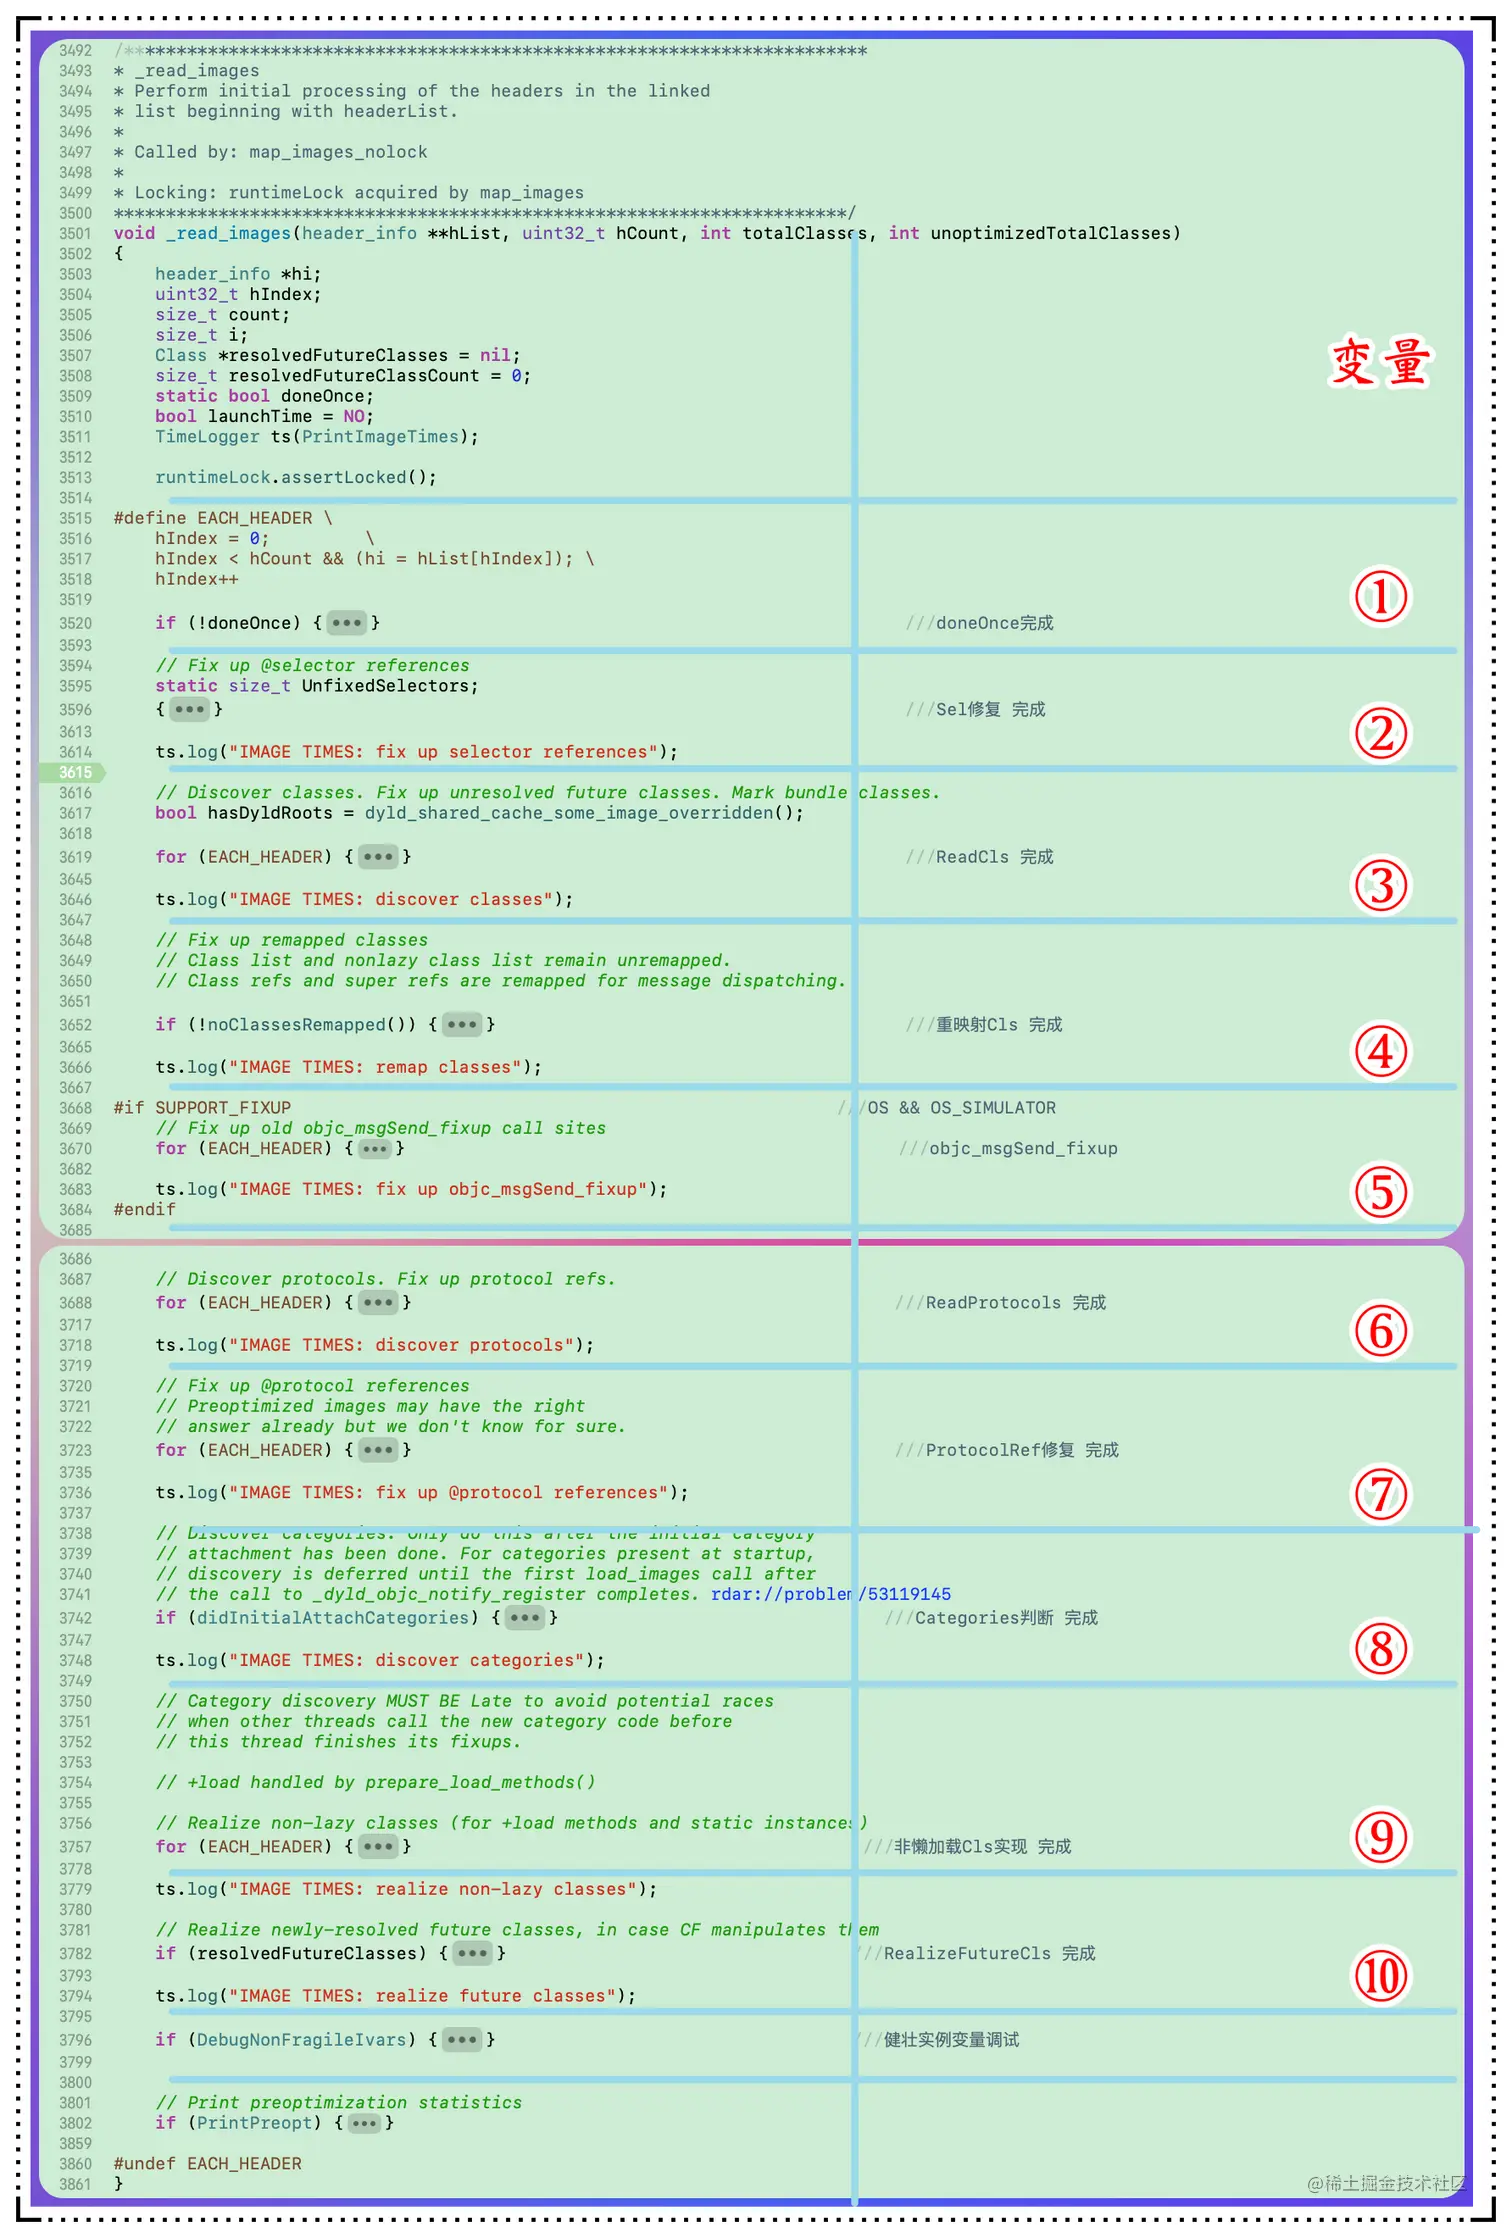Screen dimensions: 1512x2238
Task: Click comment '// Print preoptimization statistics'
Action: [339, 2103]
